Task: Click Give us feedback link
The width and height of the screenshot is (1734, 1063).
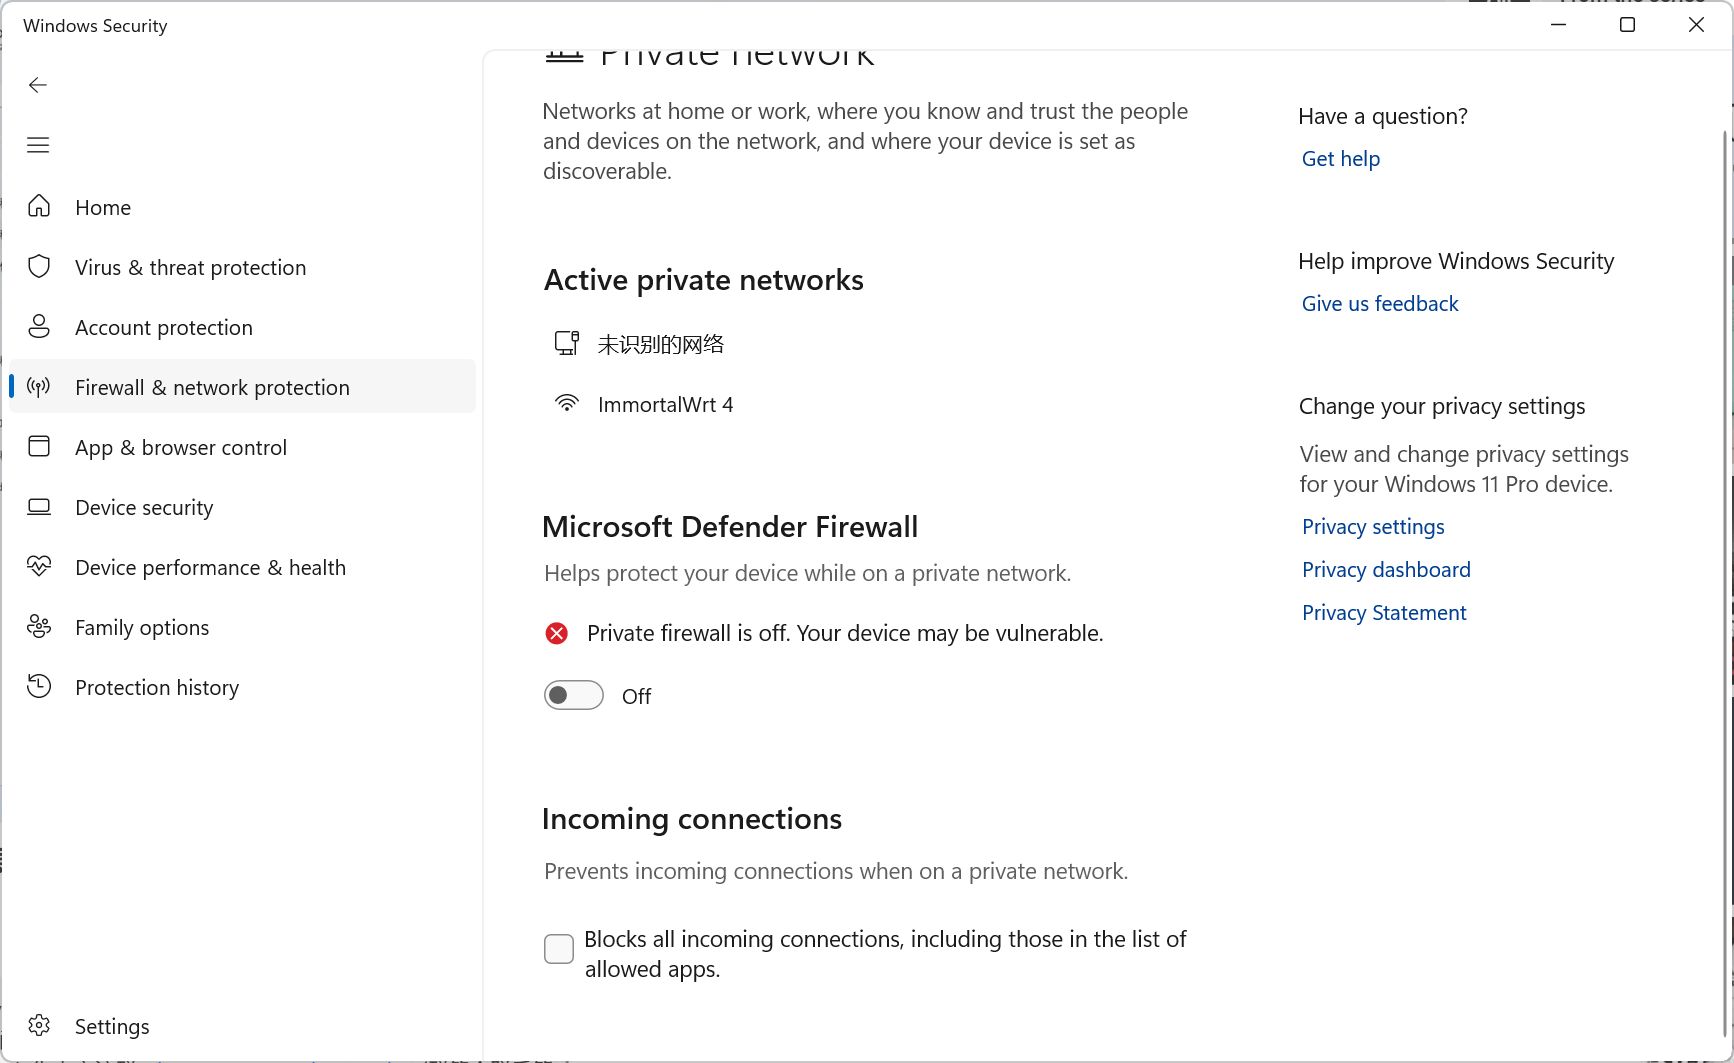Action: pos(1380,304)
